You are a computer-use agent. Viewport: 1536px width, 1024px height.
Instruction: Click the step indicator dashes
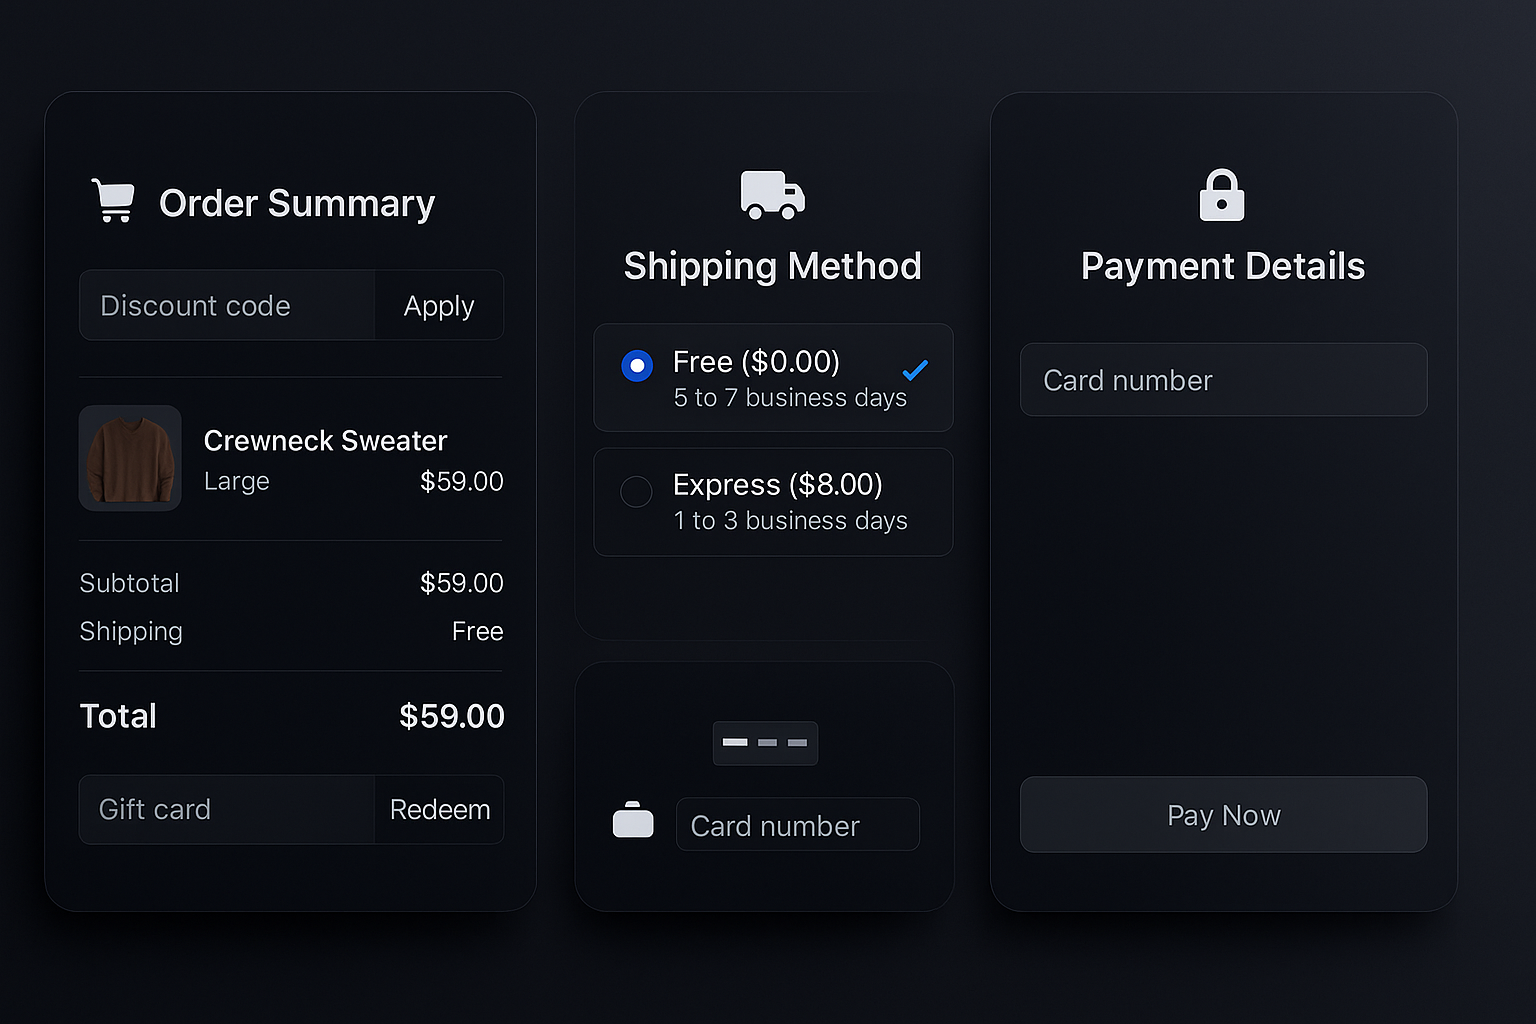point(765,743)
